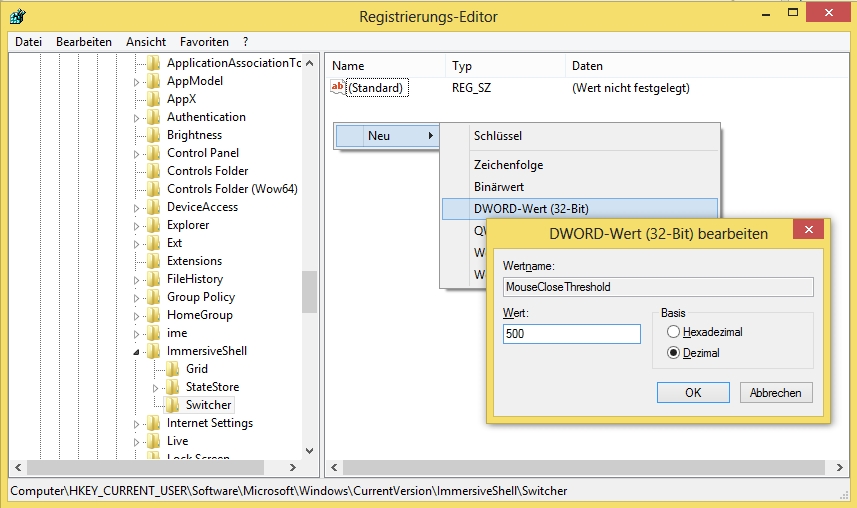Click the Wertname field MouseCloseThreshold
The width and height of the screenshot is (857, 508).
(658, 287)
